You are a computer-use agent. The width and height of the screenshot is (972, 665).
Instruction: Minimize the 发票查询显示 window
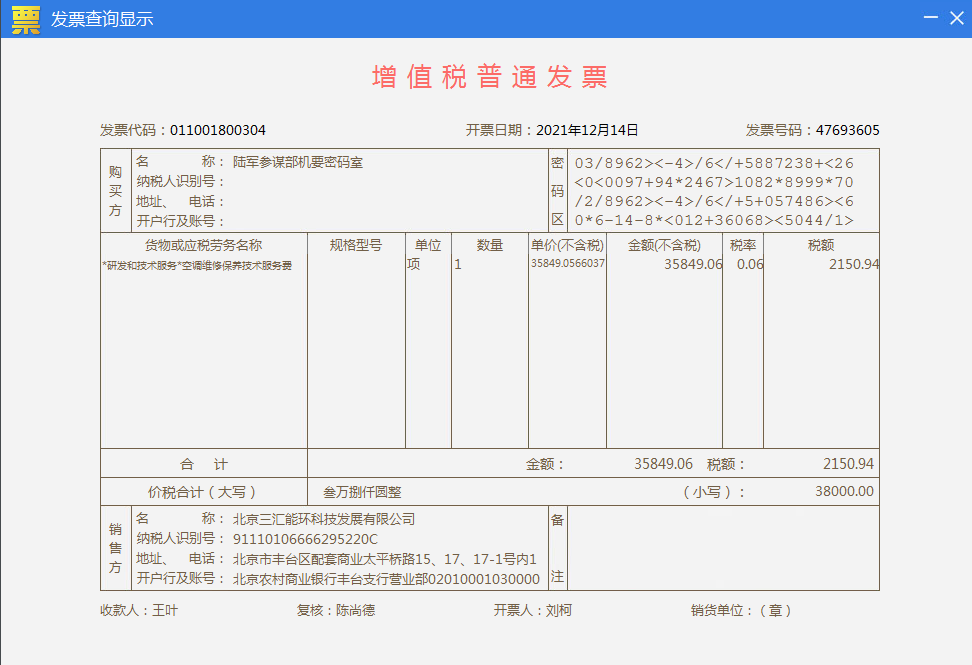pos(930,19)
